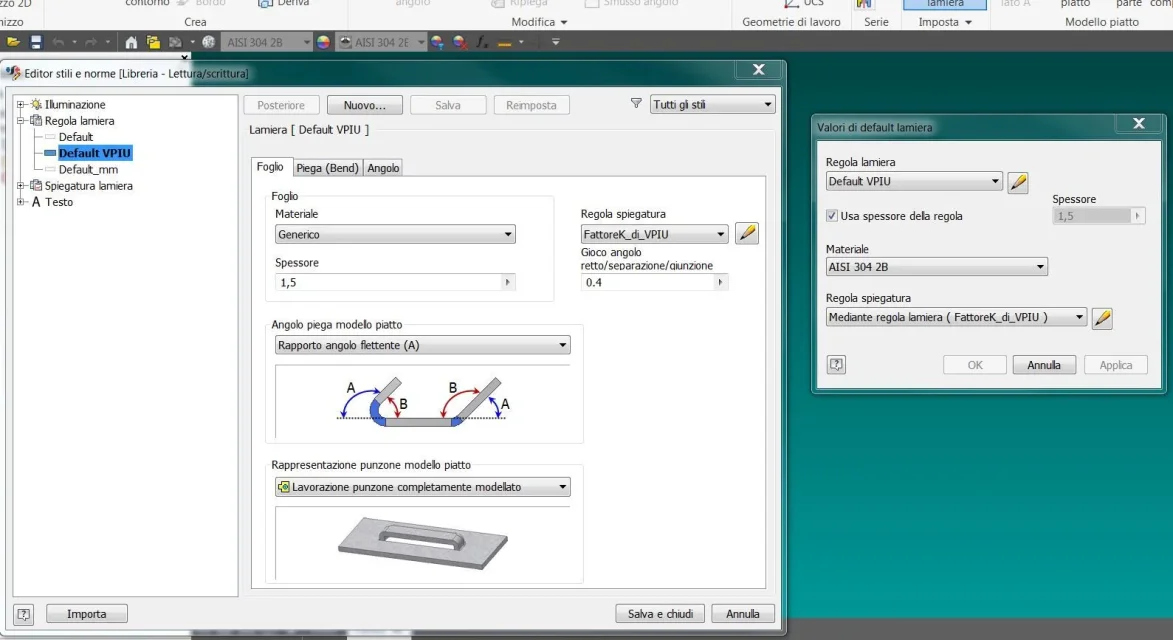Open the Materiale dropdown showing Generico
The height and width of the screenshot is (640, 1173).
[395, 235]
